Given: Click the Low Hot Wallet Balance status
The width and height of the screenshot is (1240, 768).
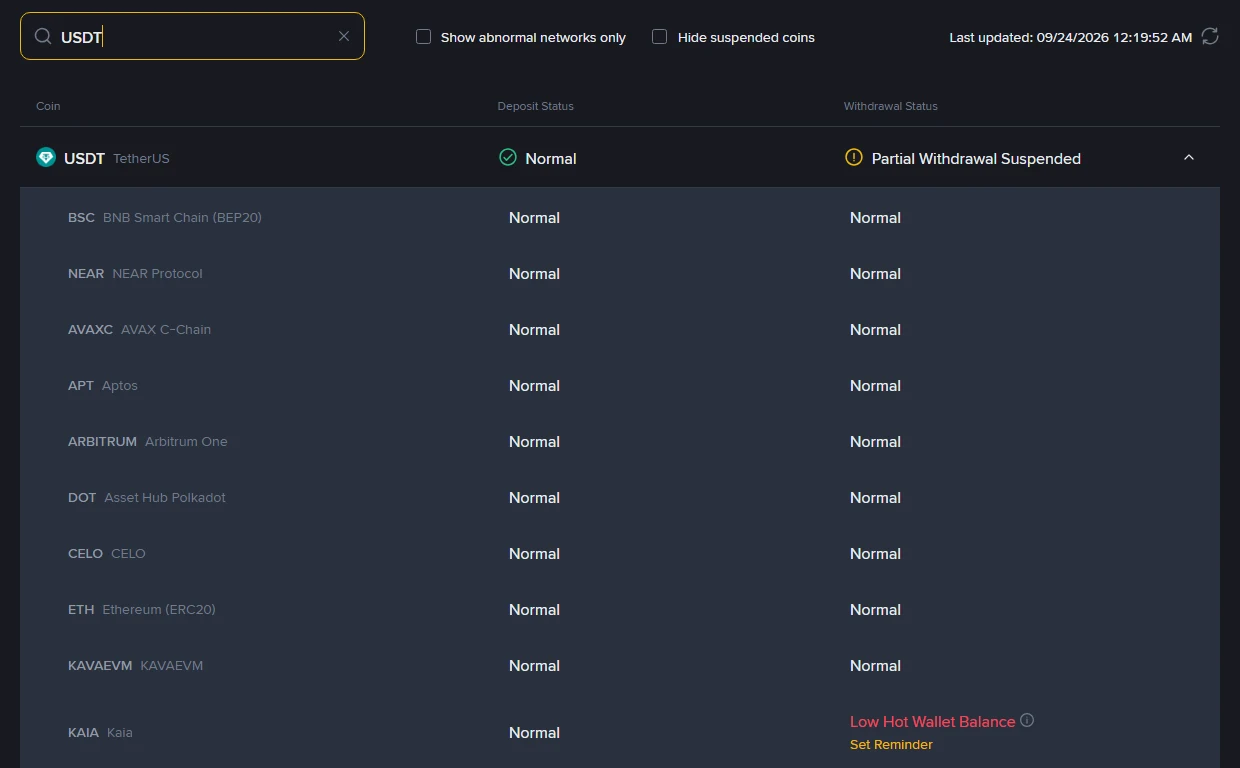Looking at the screenshot, I should [x=932, y=721].
